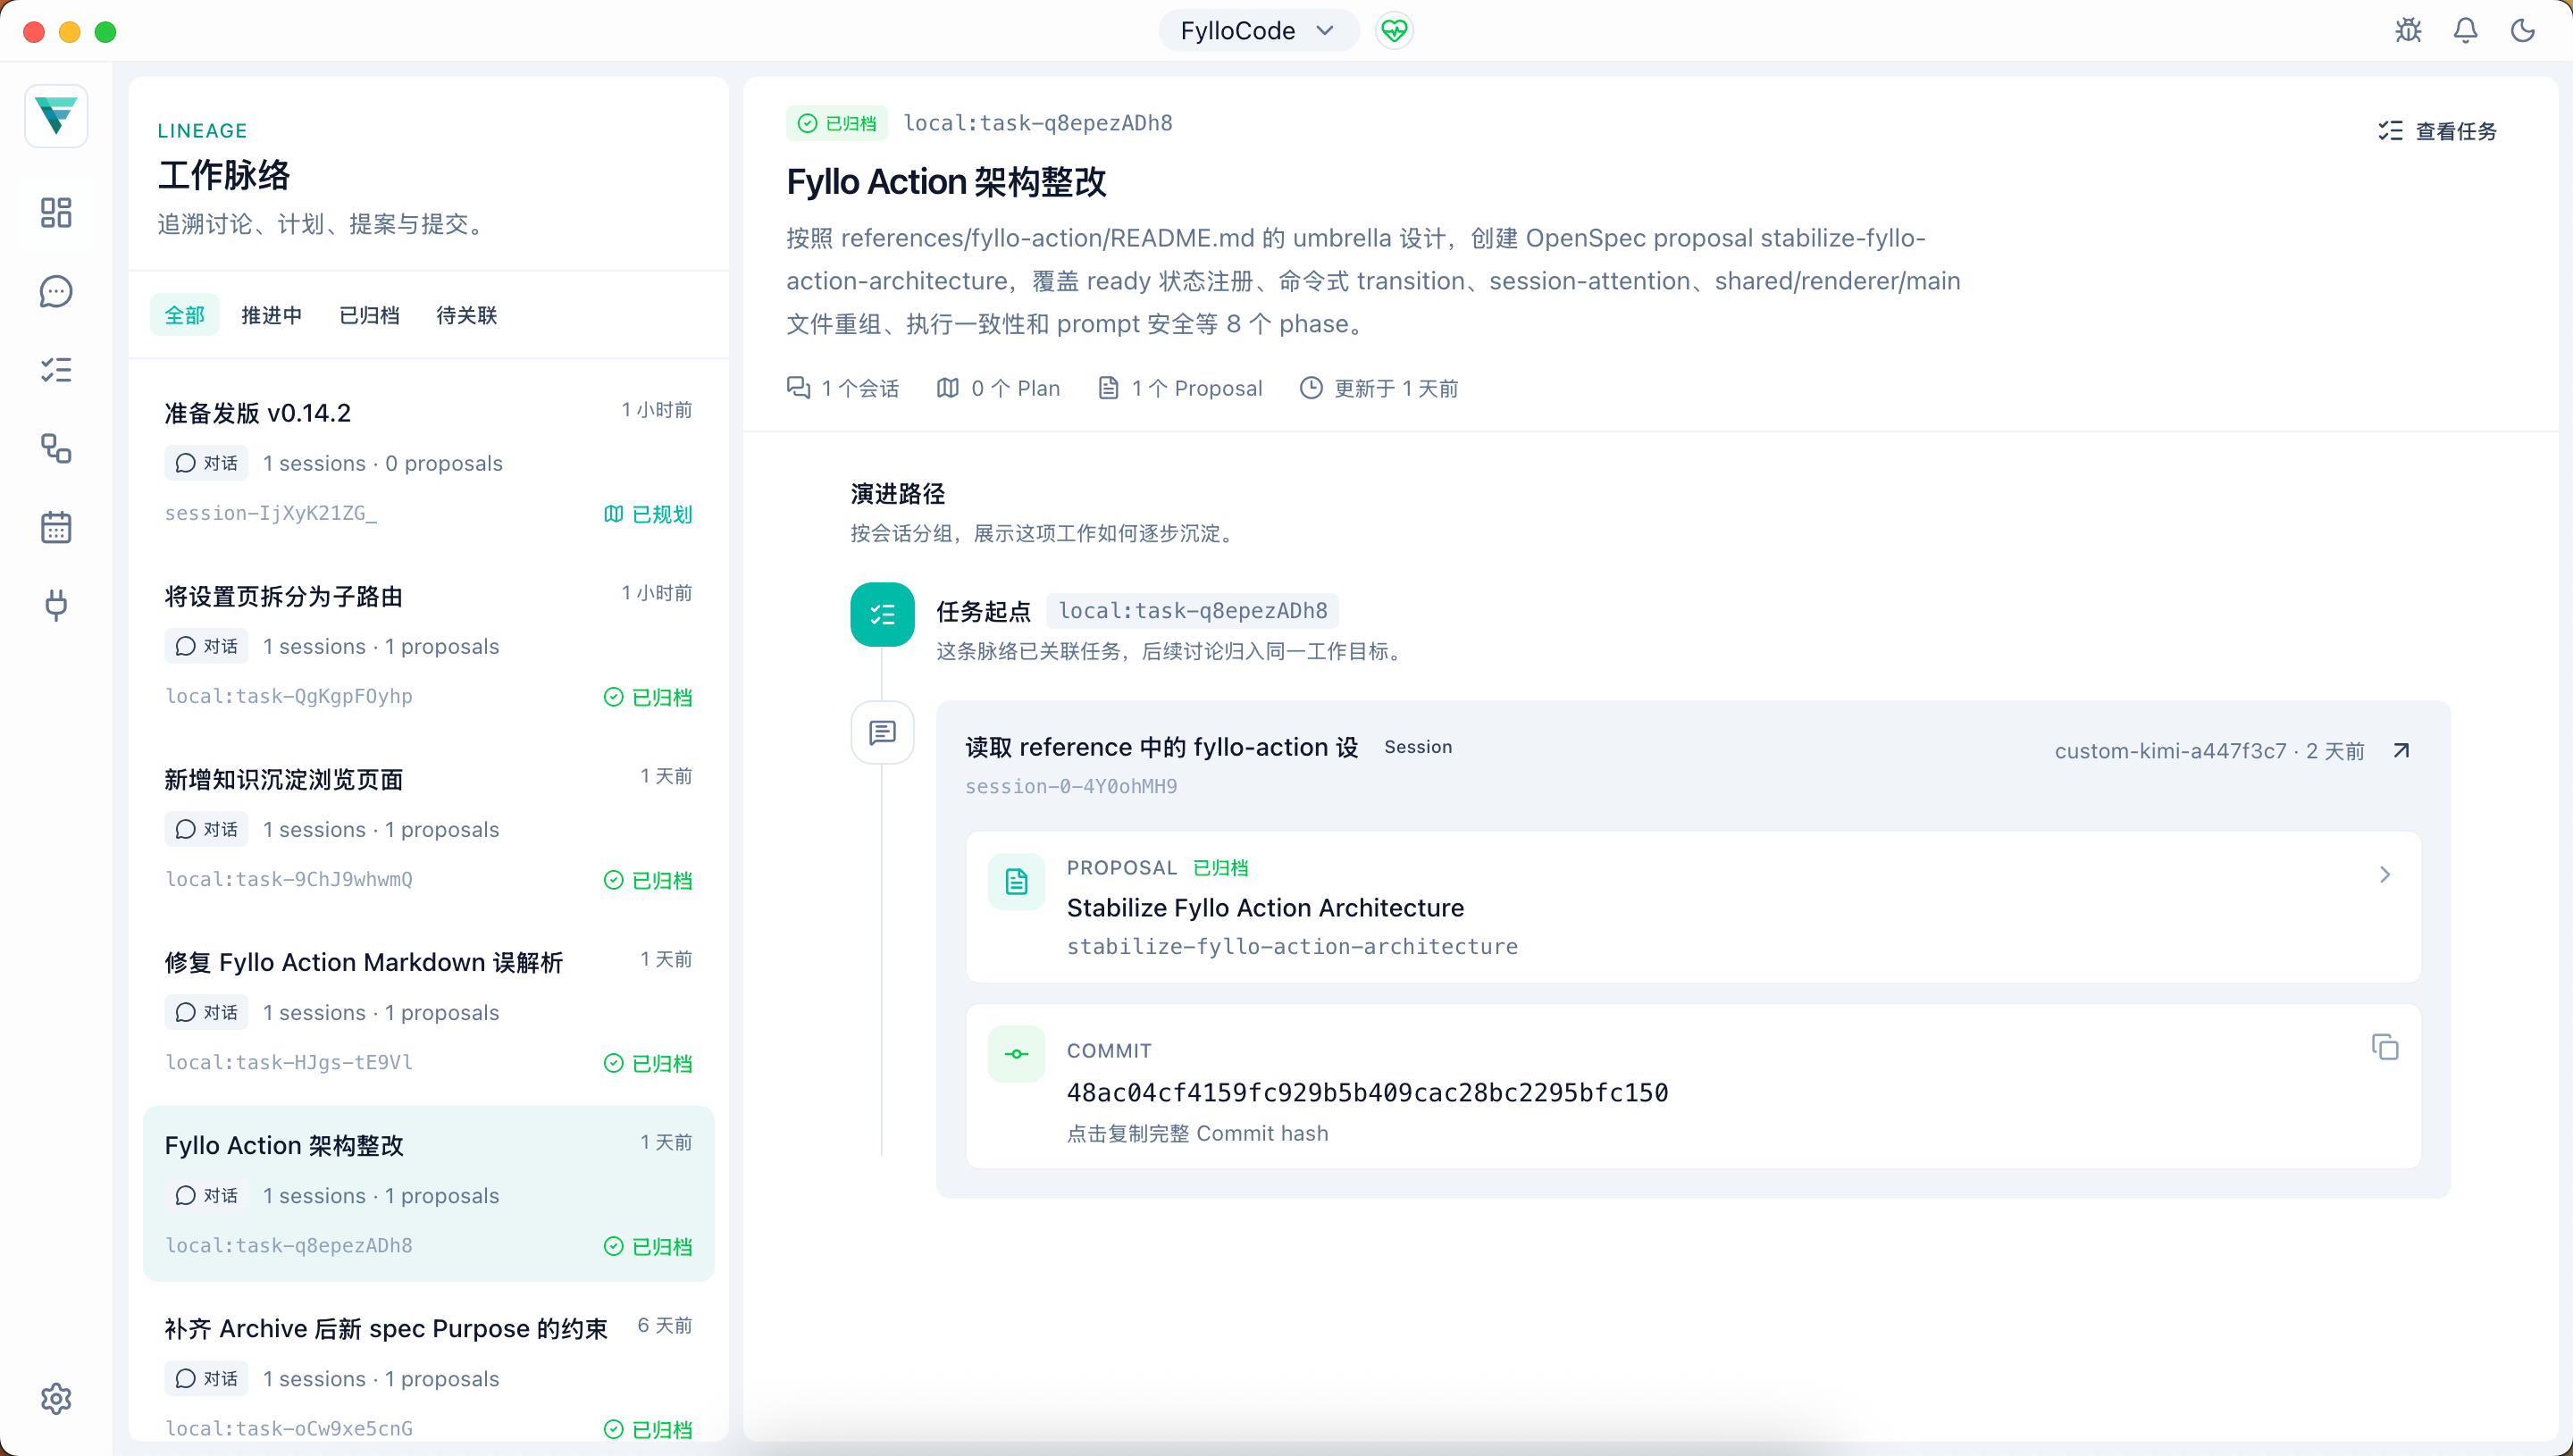Open 修复 Fyllo Action Markdown 误解析 item

coord(429,1011)
